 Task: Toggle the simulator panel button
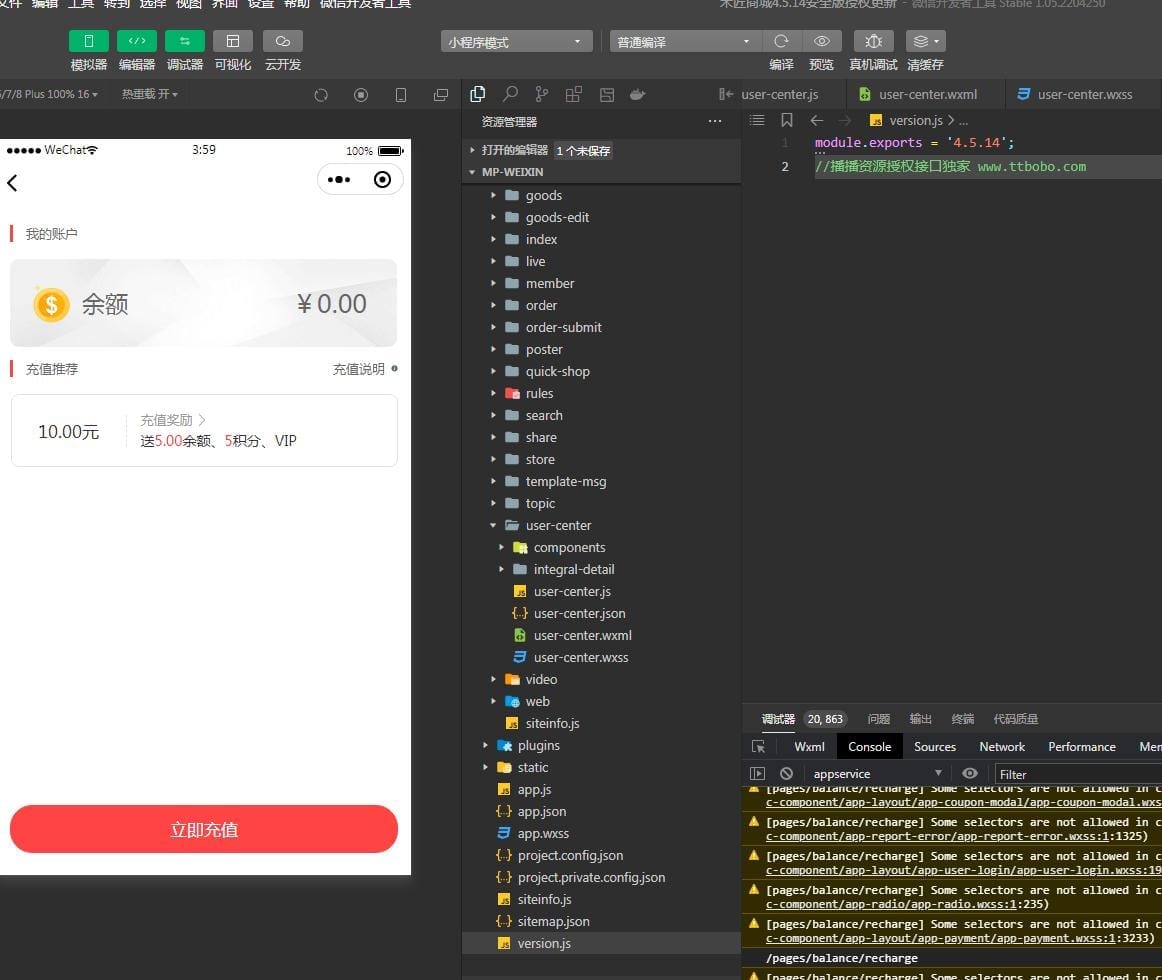click(88, 42)
